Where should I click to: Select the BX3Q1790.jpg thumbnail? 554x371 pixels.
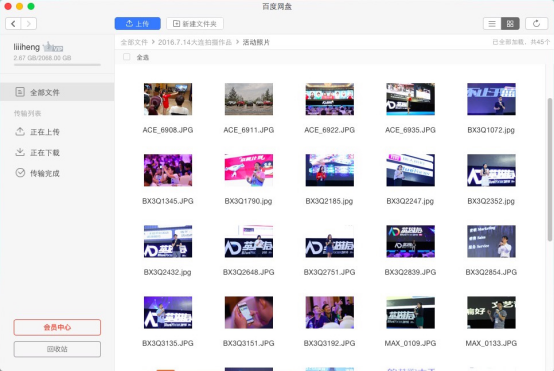(x=249, y=170)
